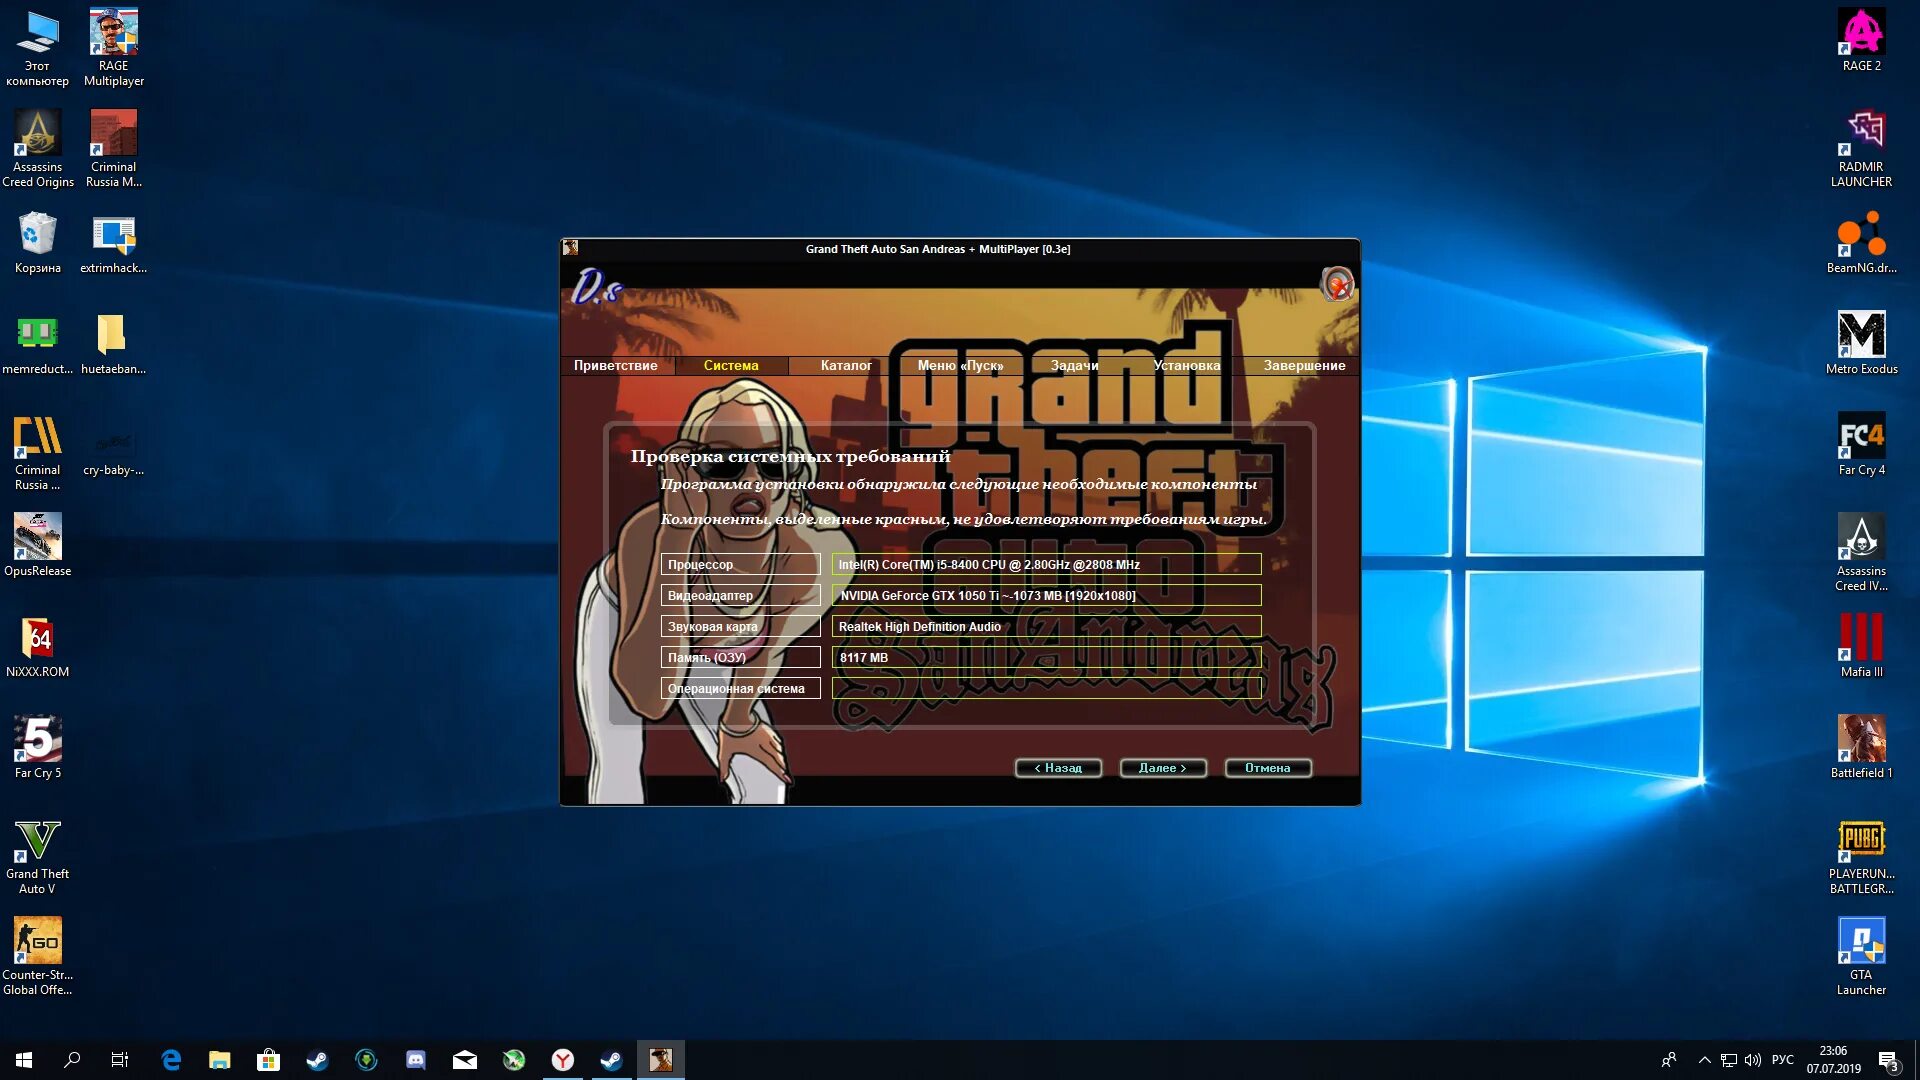This screenshot has height=1080, width=1920.
Task: Click the Память (ОЗУ) label
Action: (x=740, y=657)
